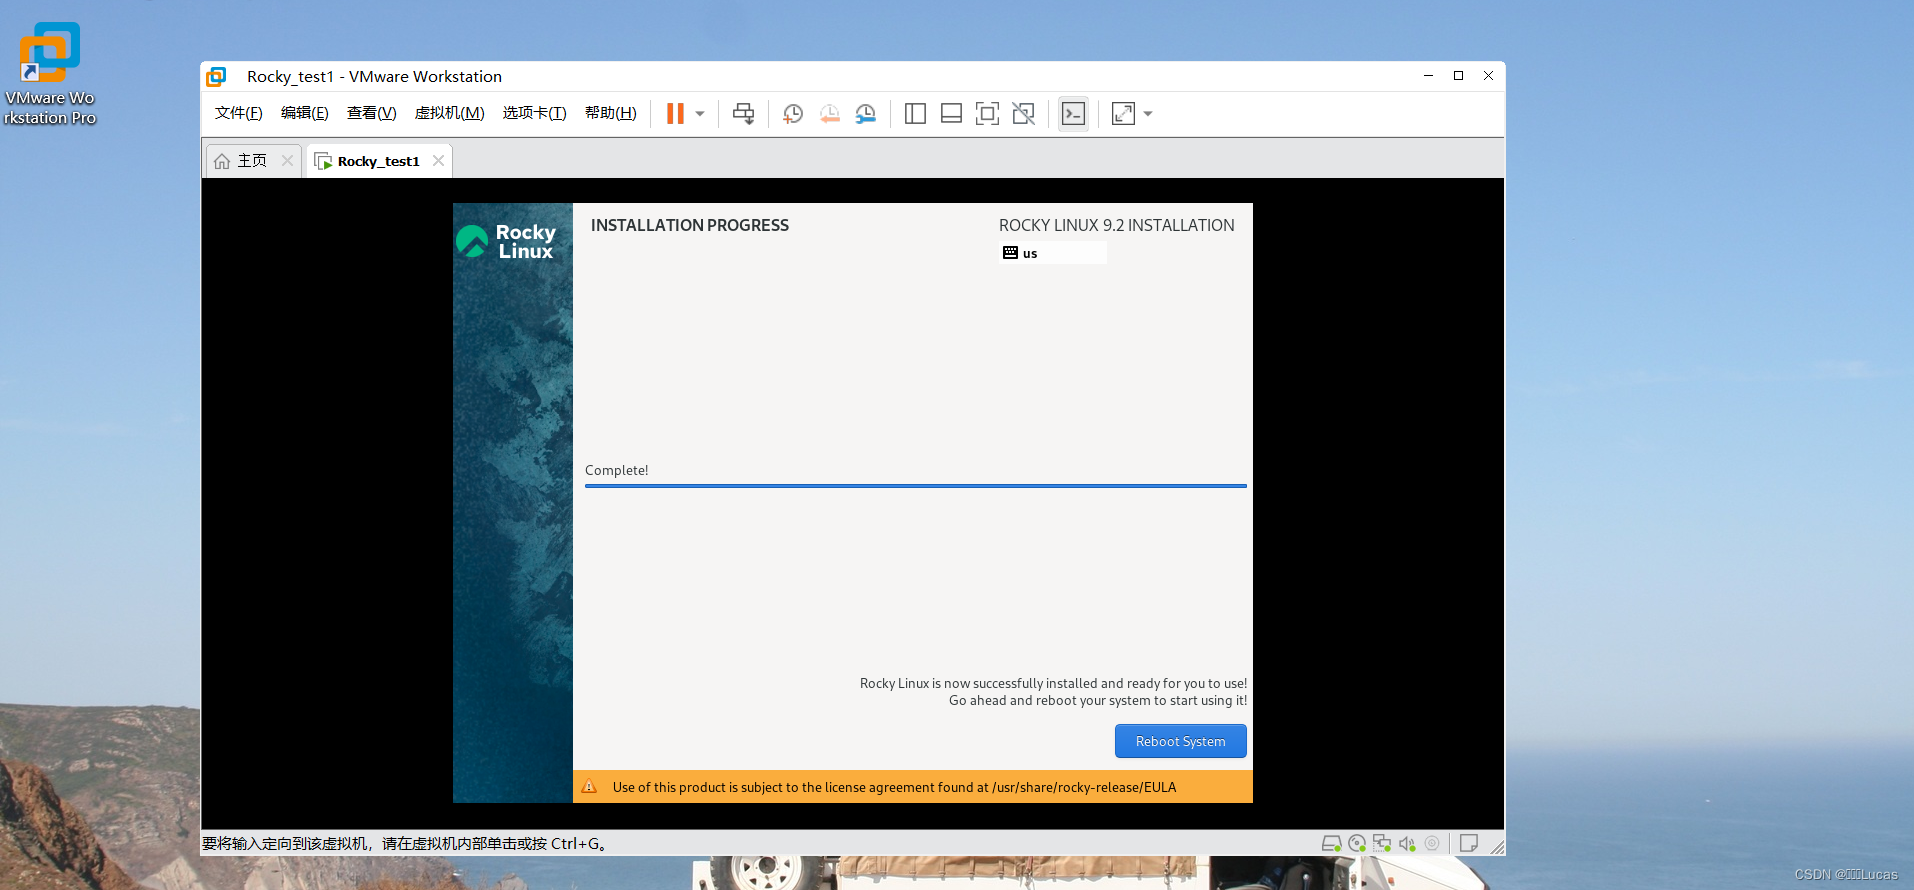Open the 文件(F) menu
This screenshot has height=890, width=1914.
[x=238, y=113]
